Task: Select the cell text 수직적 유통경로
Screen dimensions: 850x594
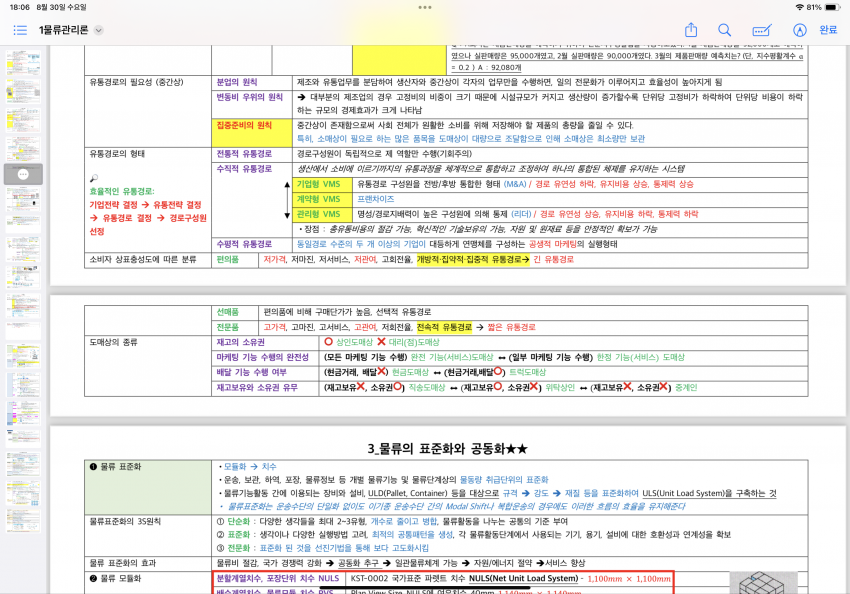Action: pyautogui.click(x=244, y=169)
